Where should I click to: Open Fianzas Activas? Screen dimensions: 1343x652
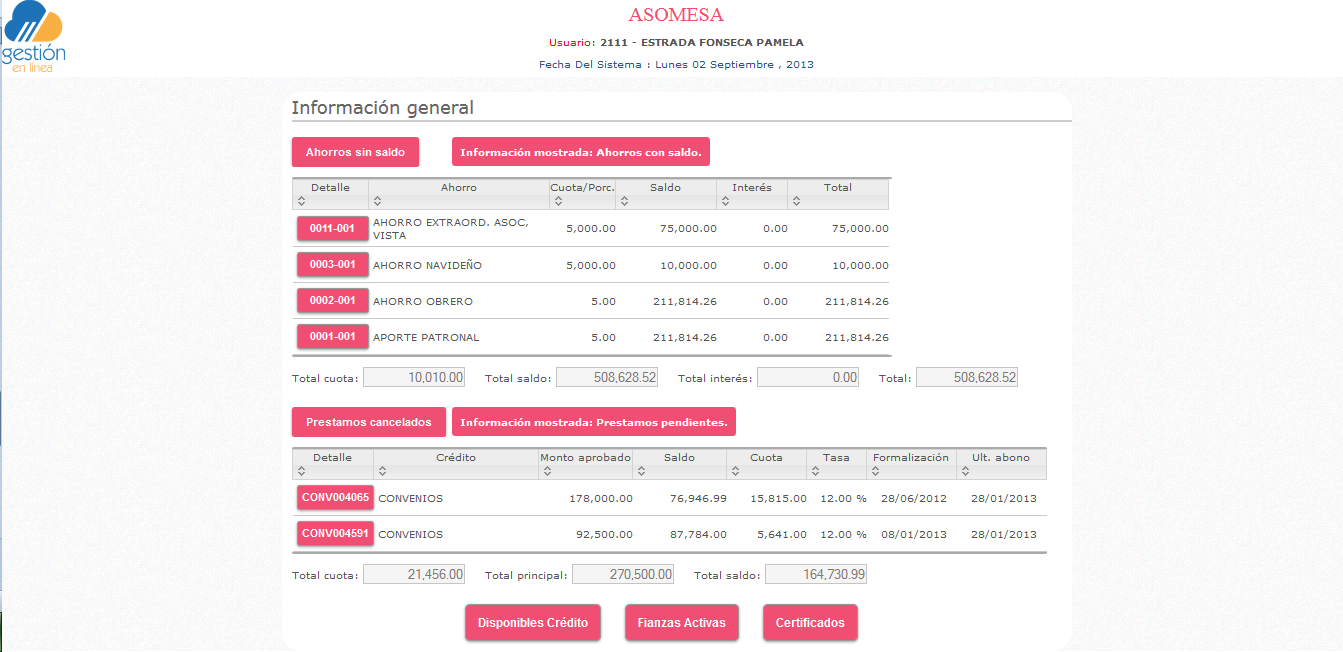point(682,622)
